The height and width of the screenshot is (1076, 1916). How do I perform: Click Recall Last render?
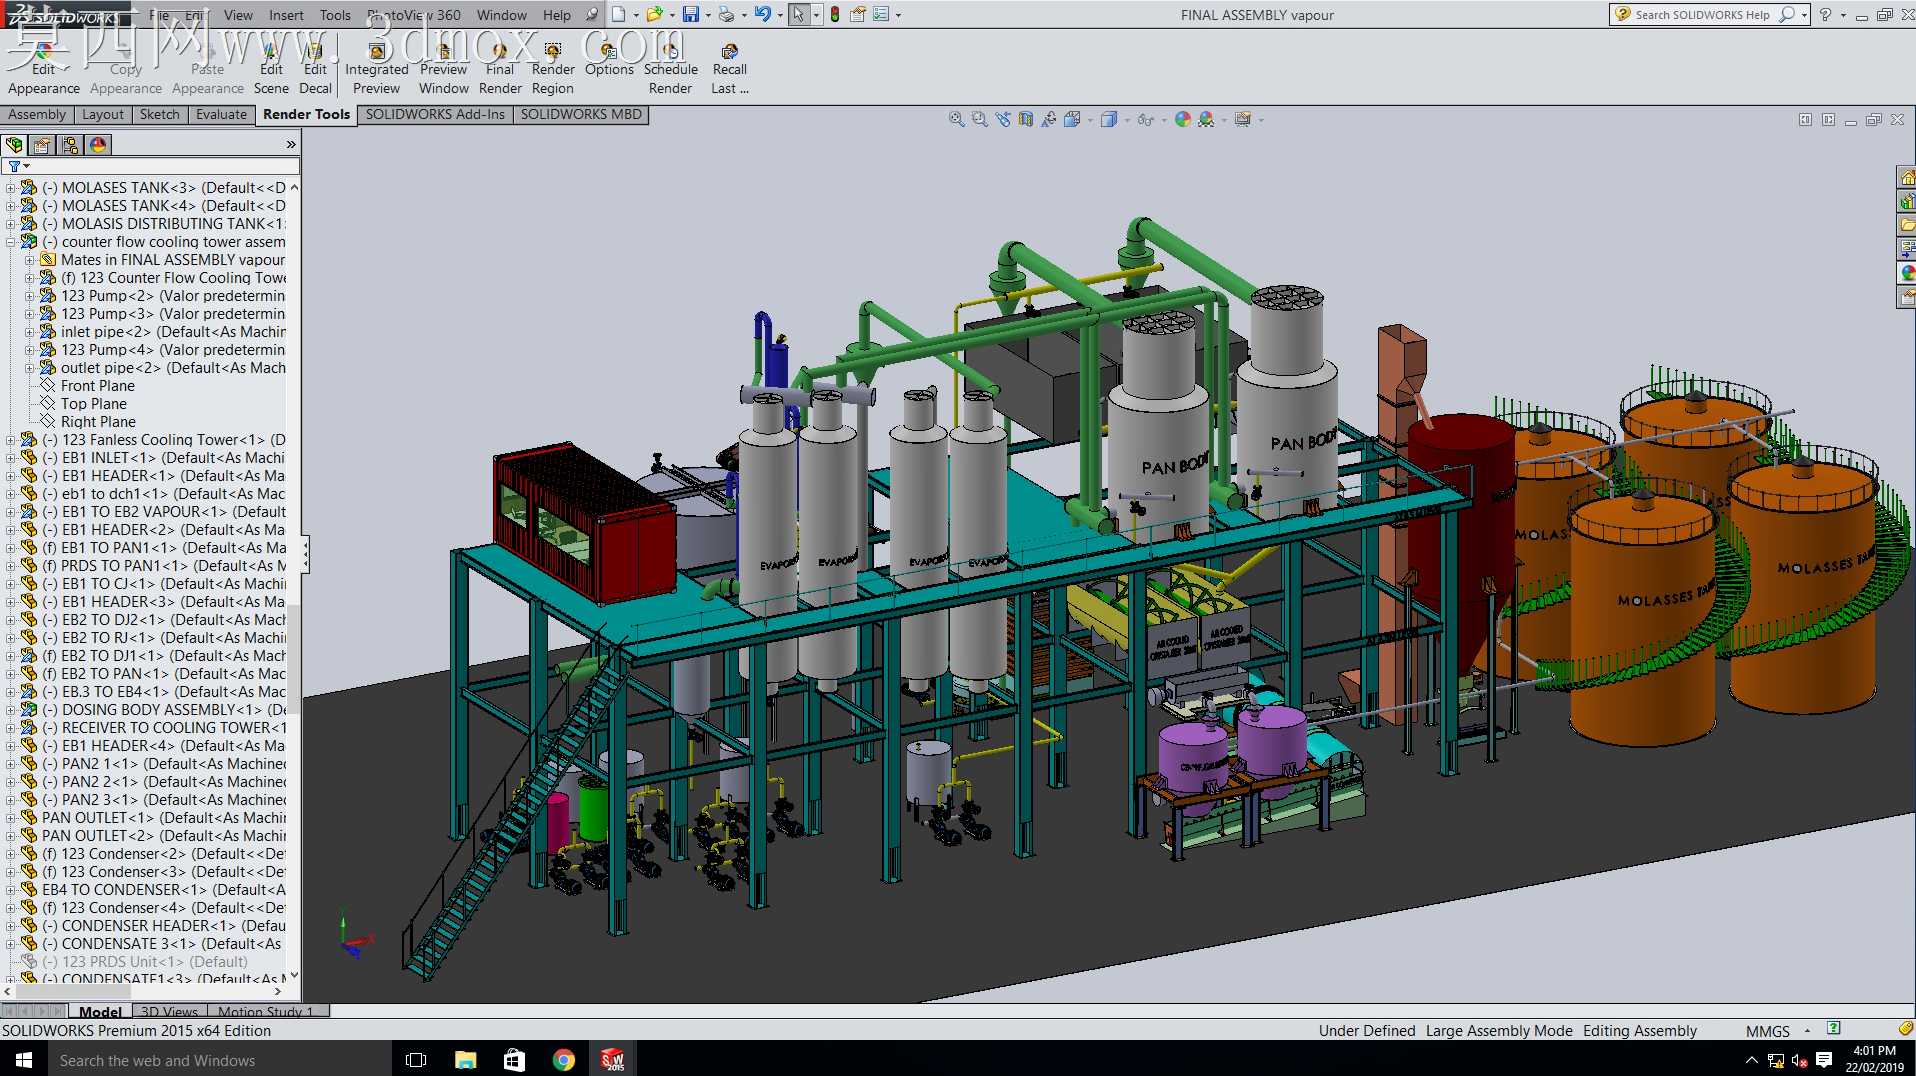click(x=729, y=69)
